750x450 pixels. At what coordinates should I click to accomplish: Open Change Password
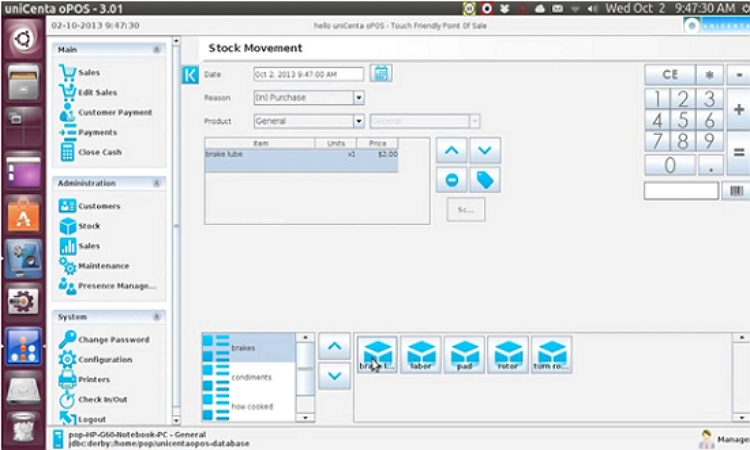(104, 339)
